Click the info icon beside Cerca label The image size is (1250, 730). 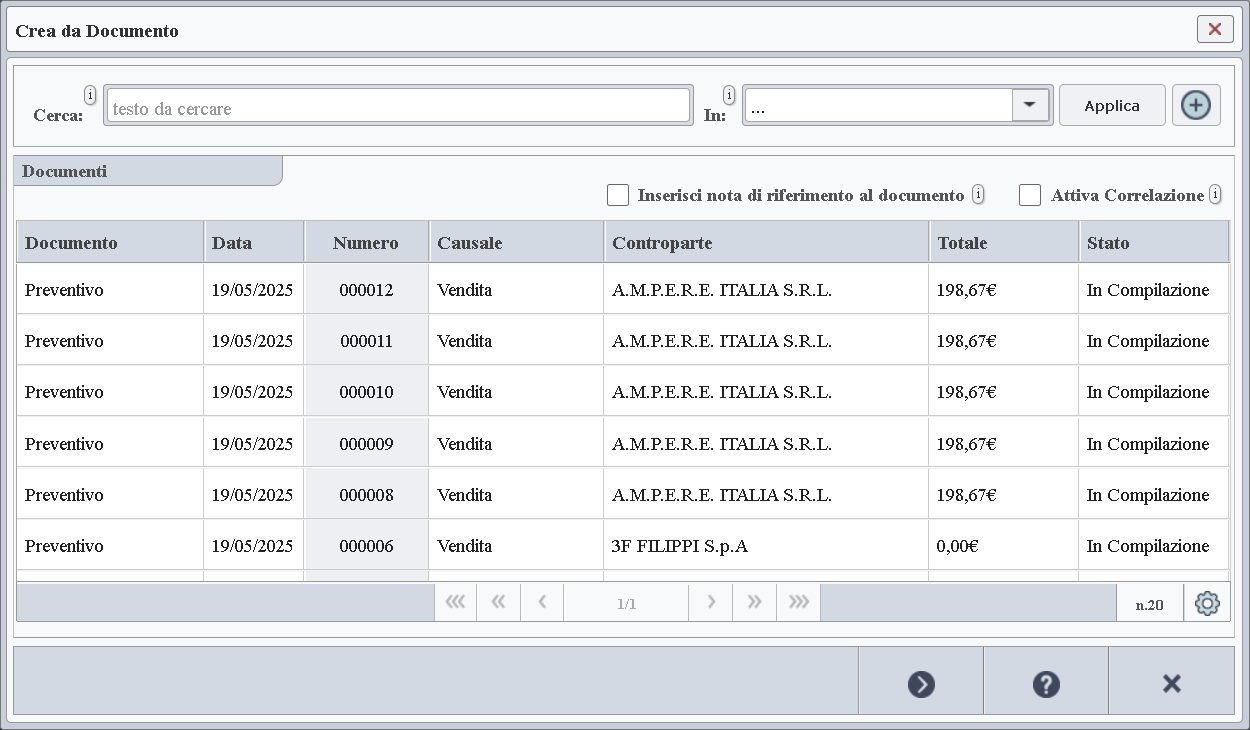point(90,95)
